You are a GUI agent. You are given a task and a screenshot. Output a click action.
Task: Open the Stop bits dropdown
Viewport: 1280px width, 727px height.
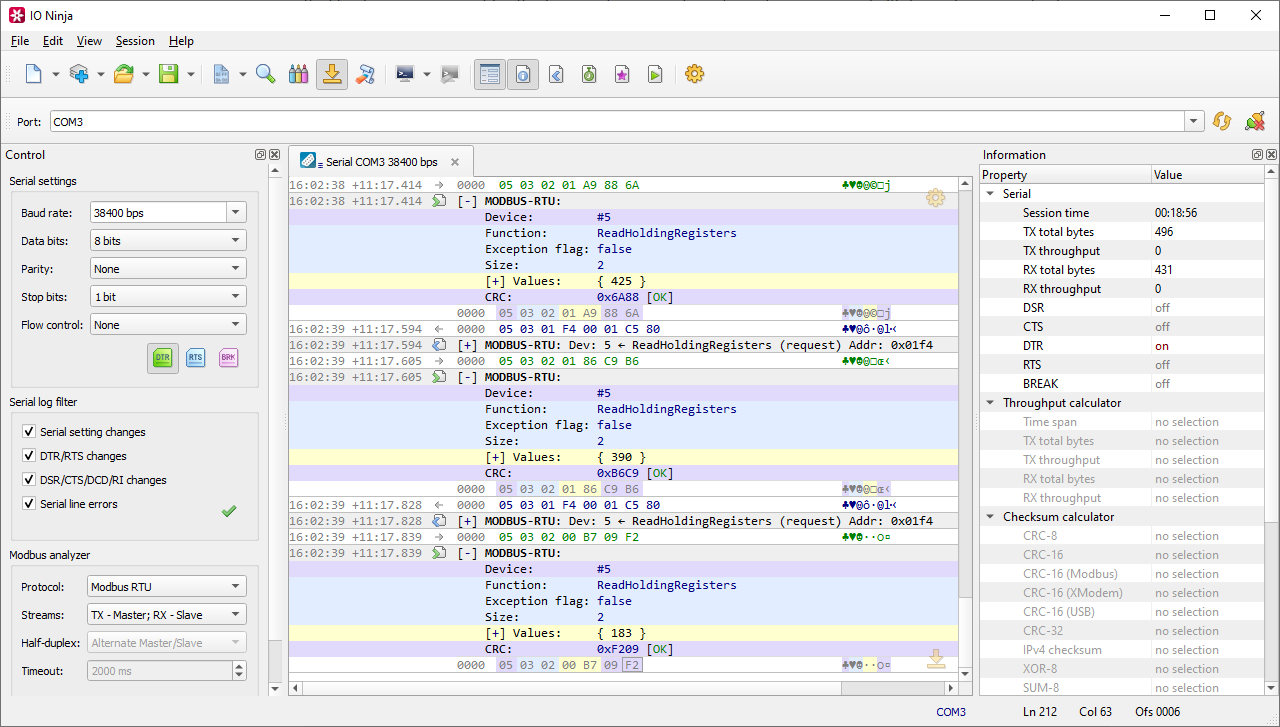tap(168, 297)
